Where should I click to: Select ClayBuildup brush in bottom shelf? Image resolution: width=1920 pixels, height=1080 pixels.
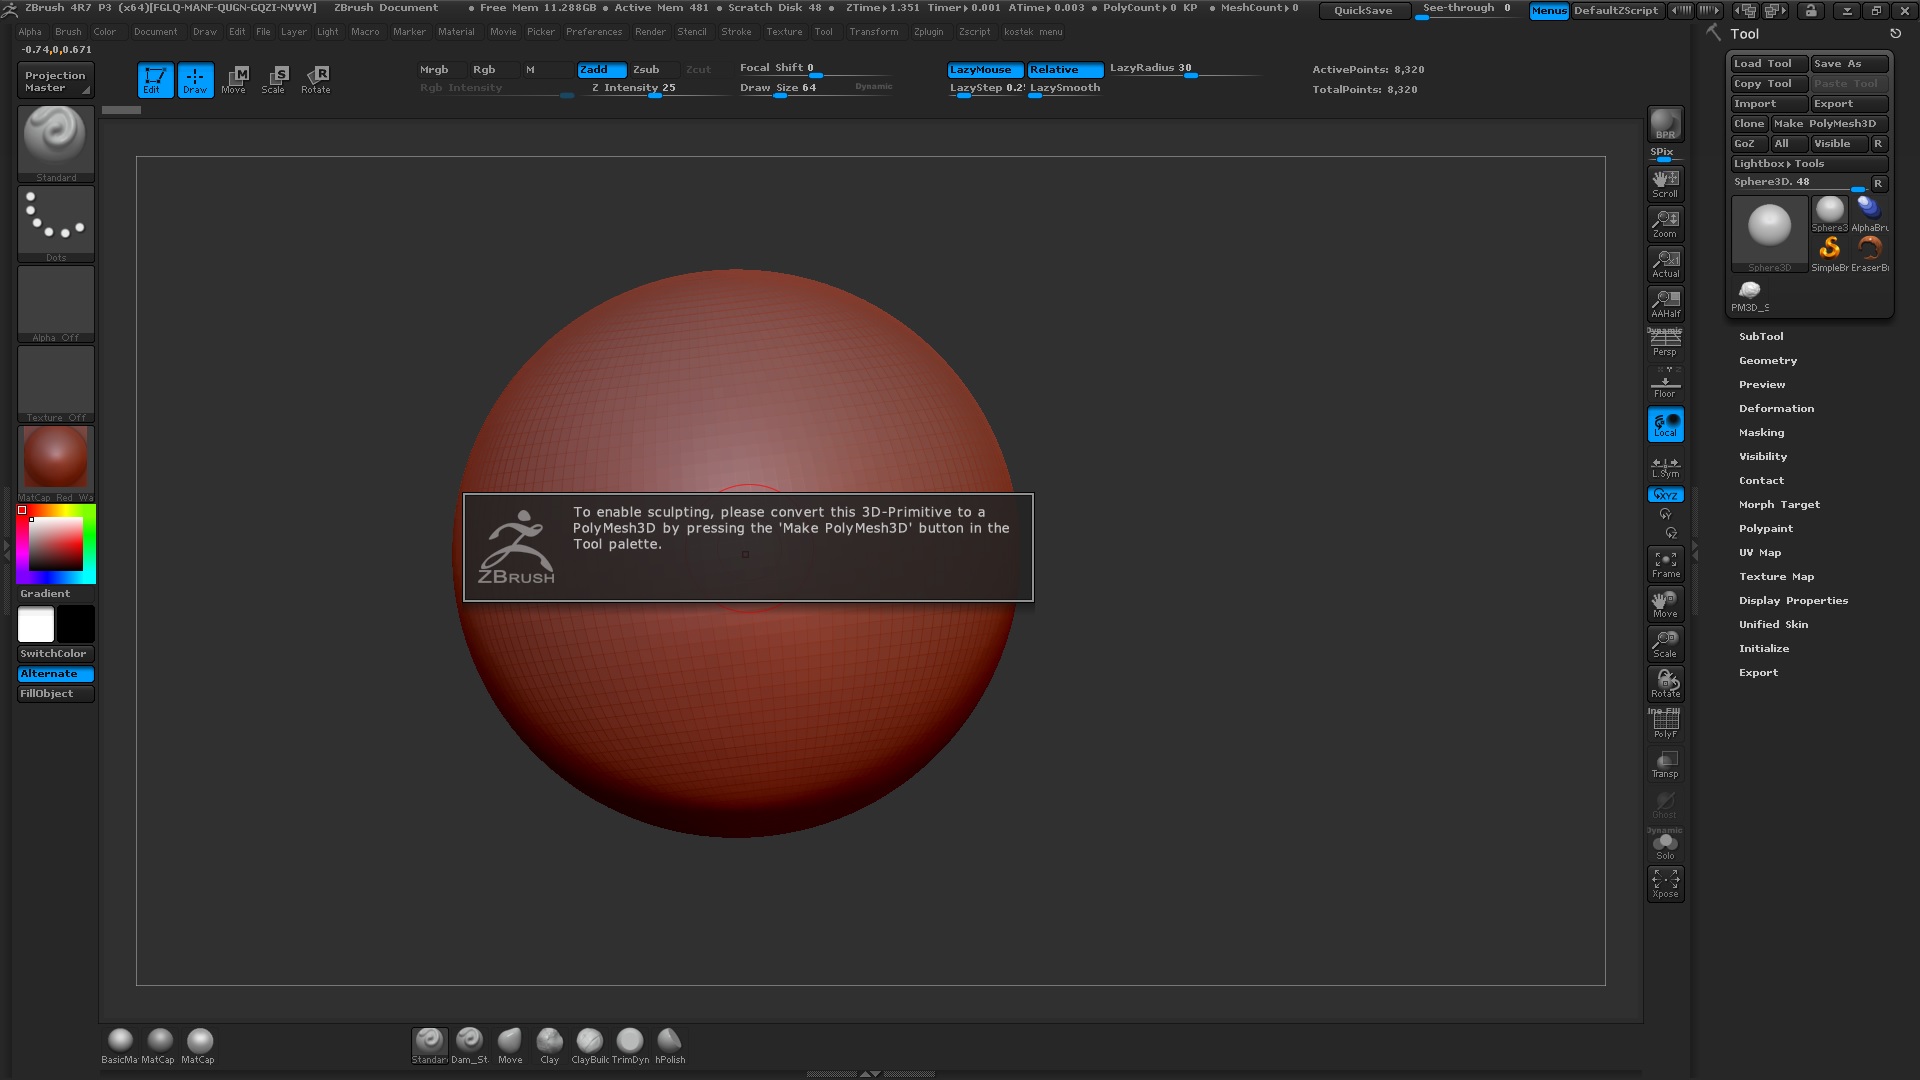coord(590,1046)
